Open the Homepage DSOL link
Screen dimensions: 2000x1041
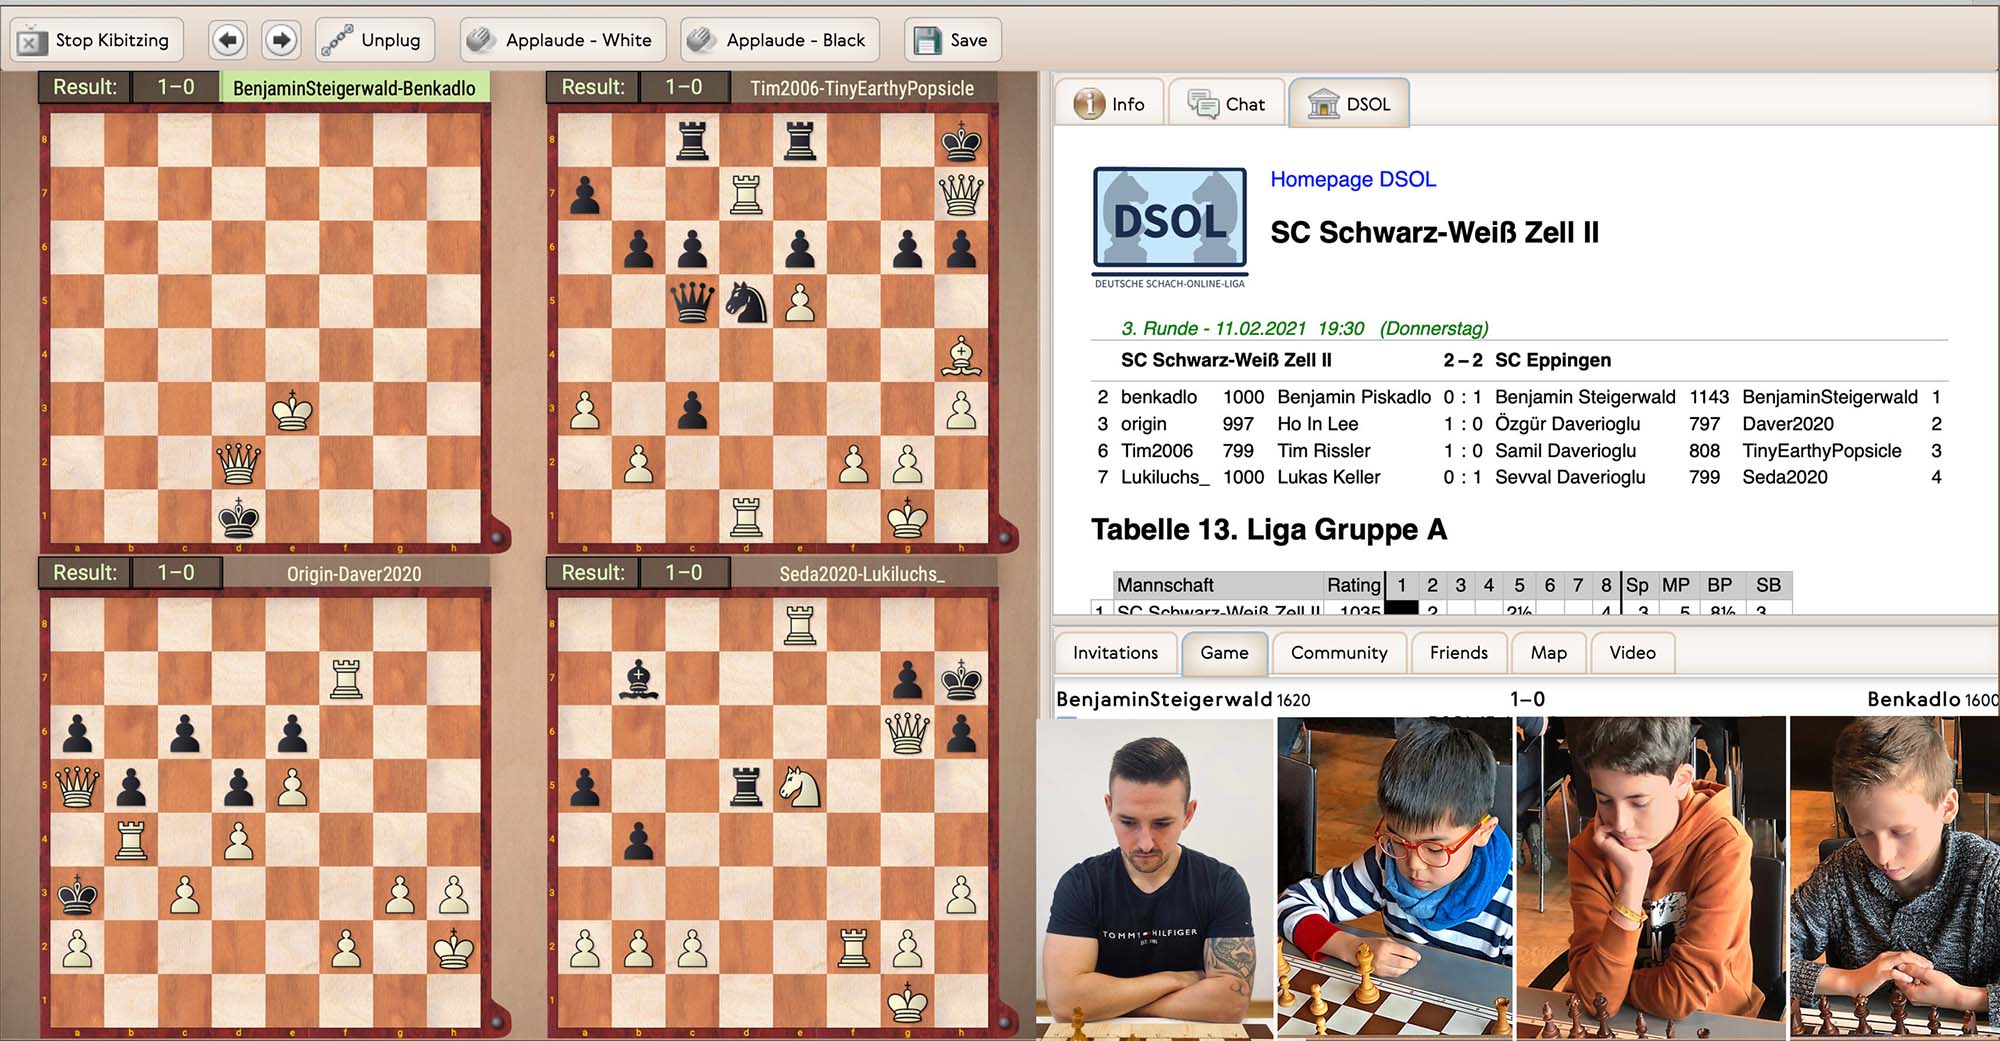click(1352, 179)
